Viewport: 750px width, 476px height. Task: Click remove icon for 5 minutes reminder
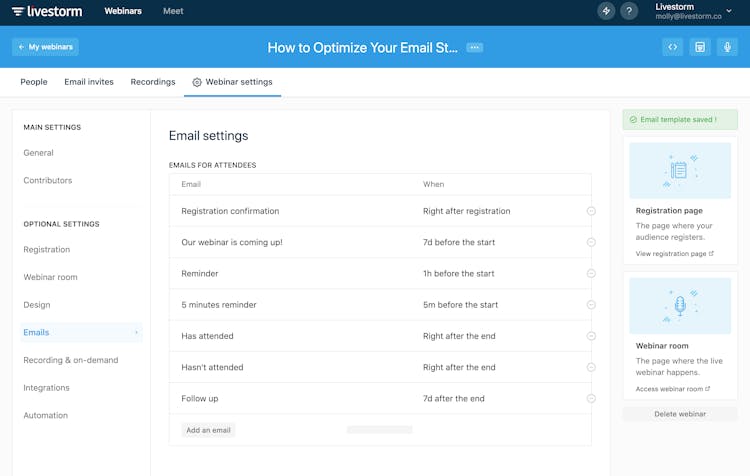click(x=591, y=305)
